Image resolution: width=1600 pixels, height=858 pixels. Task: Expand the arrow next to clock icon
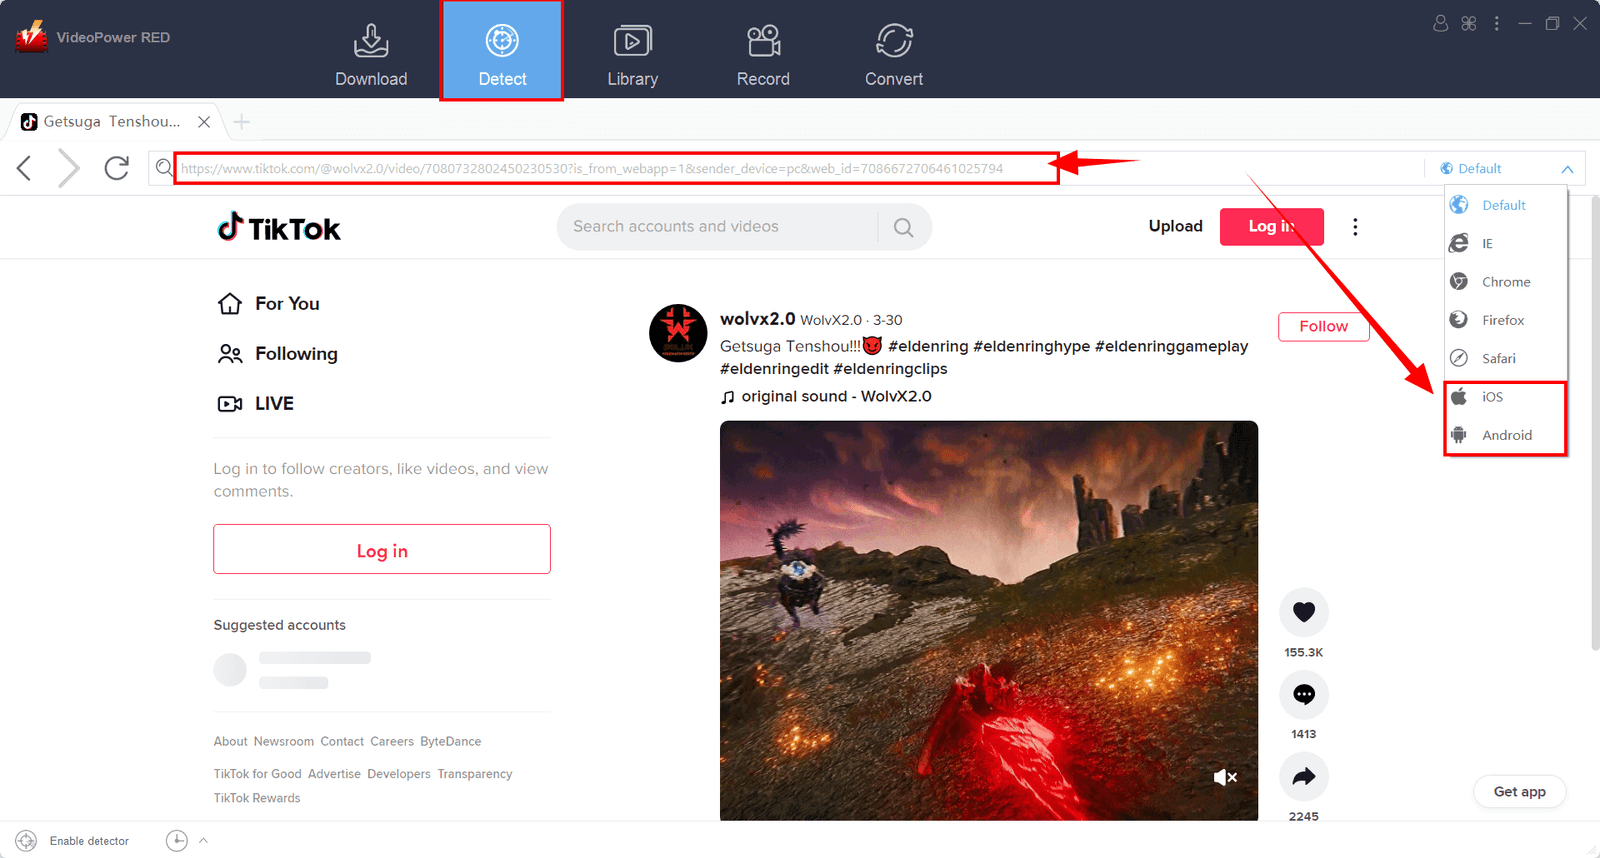click(203, 840)
